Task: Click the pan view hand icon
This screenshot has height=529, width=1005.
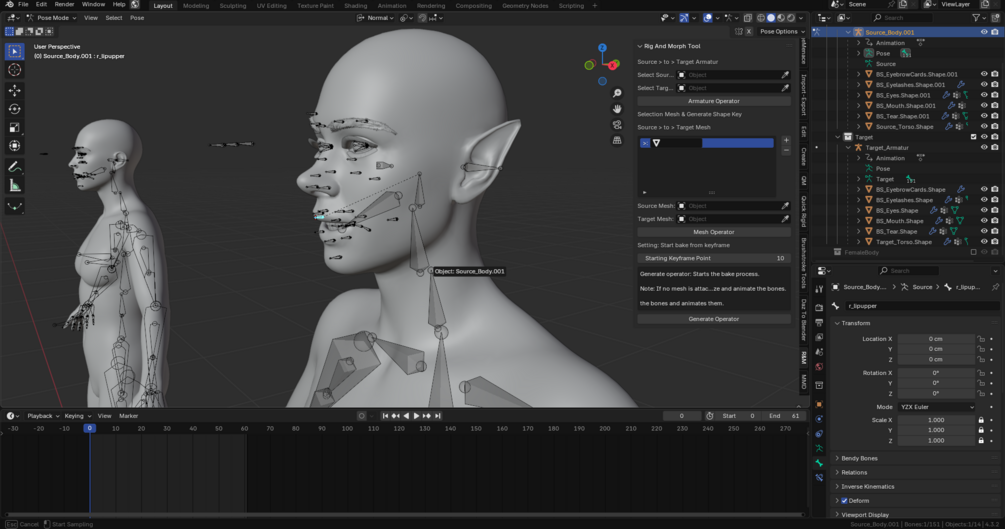Action: (617, 109)
